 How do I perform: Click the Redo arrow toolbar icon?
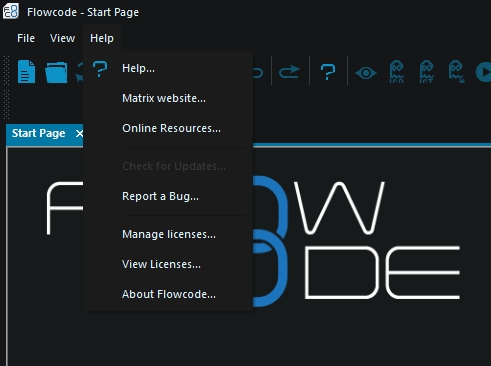click(289, 72)
